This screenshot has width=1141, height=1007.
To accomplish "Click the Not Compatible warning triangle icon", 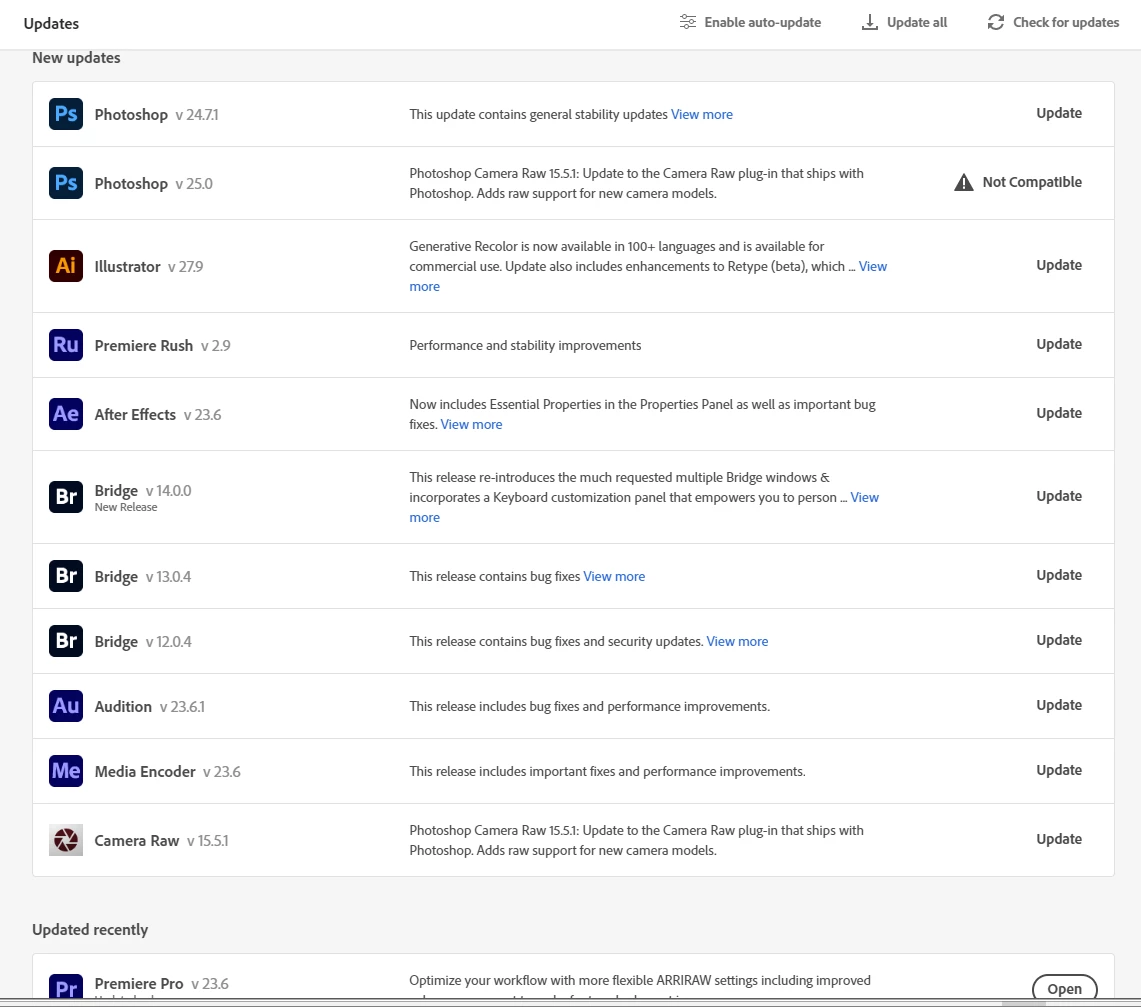I will pos(963,182).
